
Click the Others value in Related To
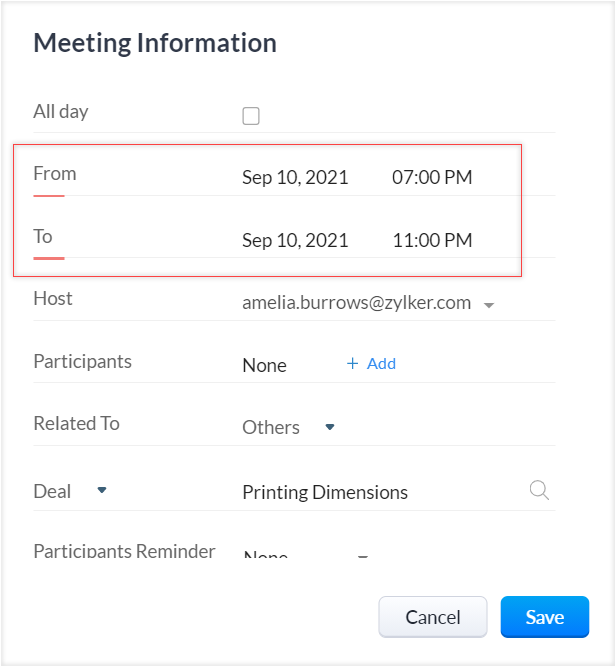coord(271,427)
